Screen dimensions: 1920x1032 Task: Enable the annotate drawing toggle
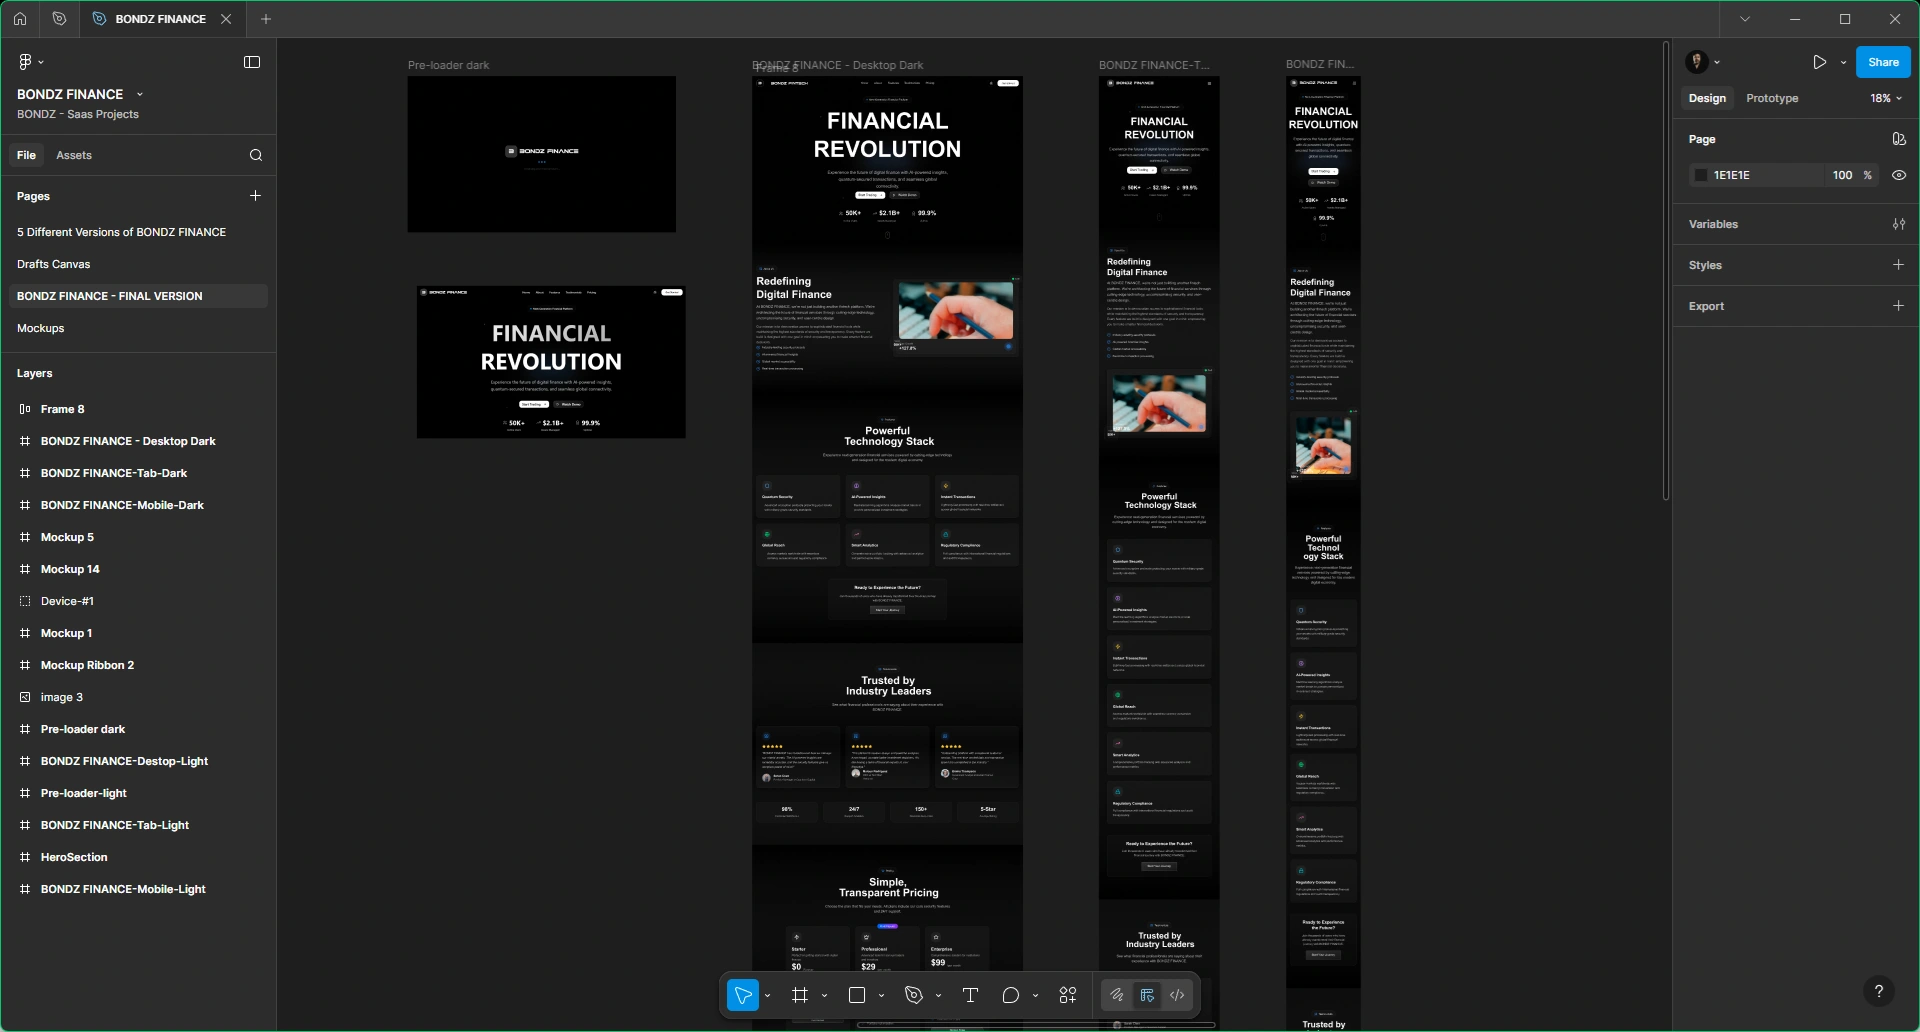(1116, 995)
